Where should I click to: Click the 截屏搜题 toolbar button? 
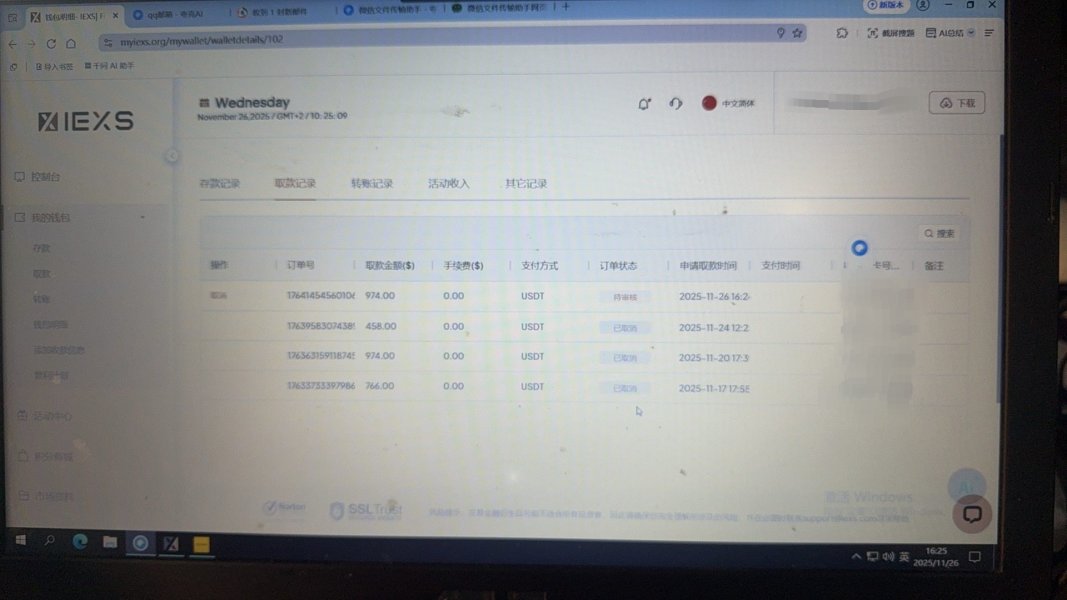[891, 33]
